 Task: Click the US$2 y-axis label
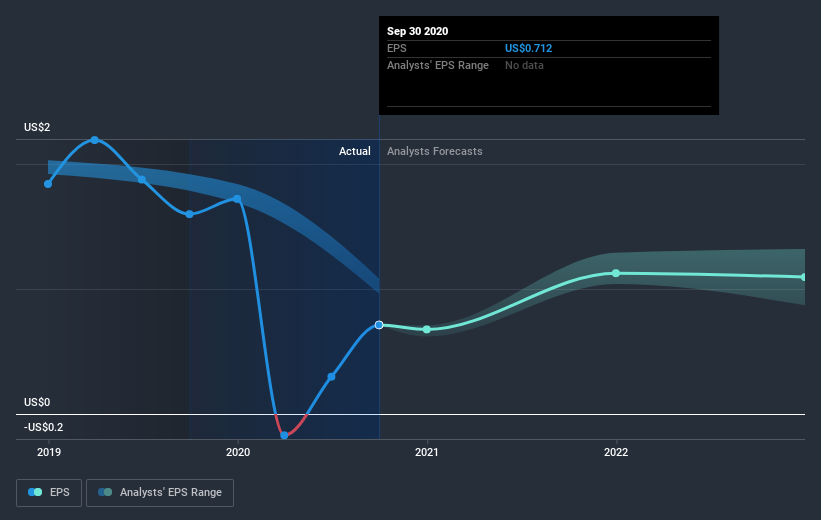click(37, 127)
